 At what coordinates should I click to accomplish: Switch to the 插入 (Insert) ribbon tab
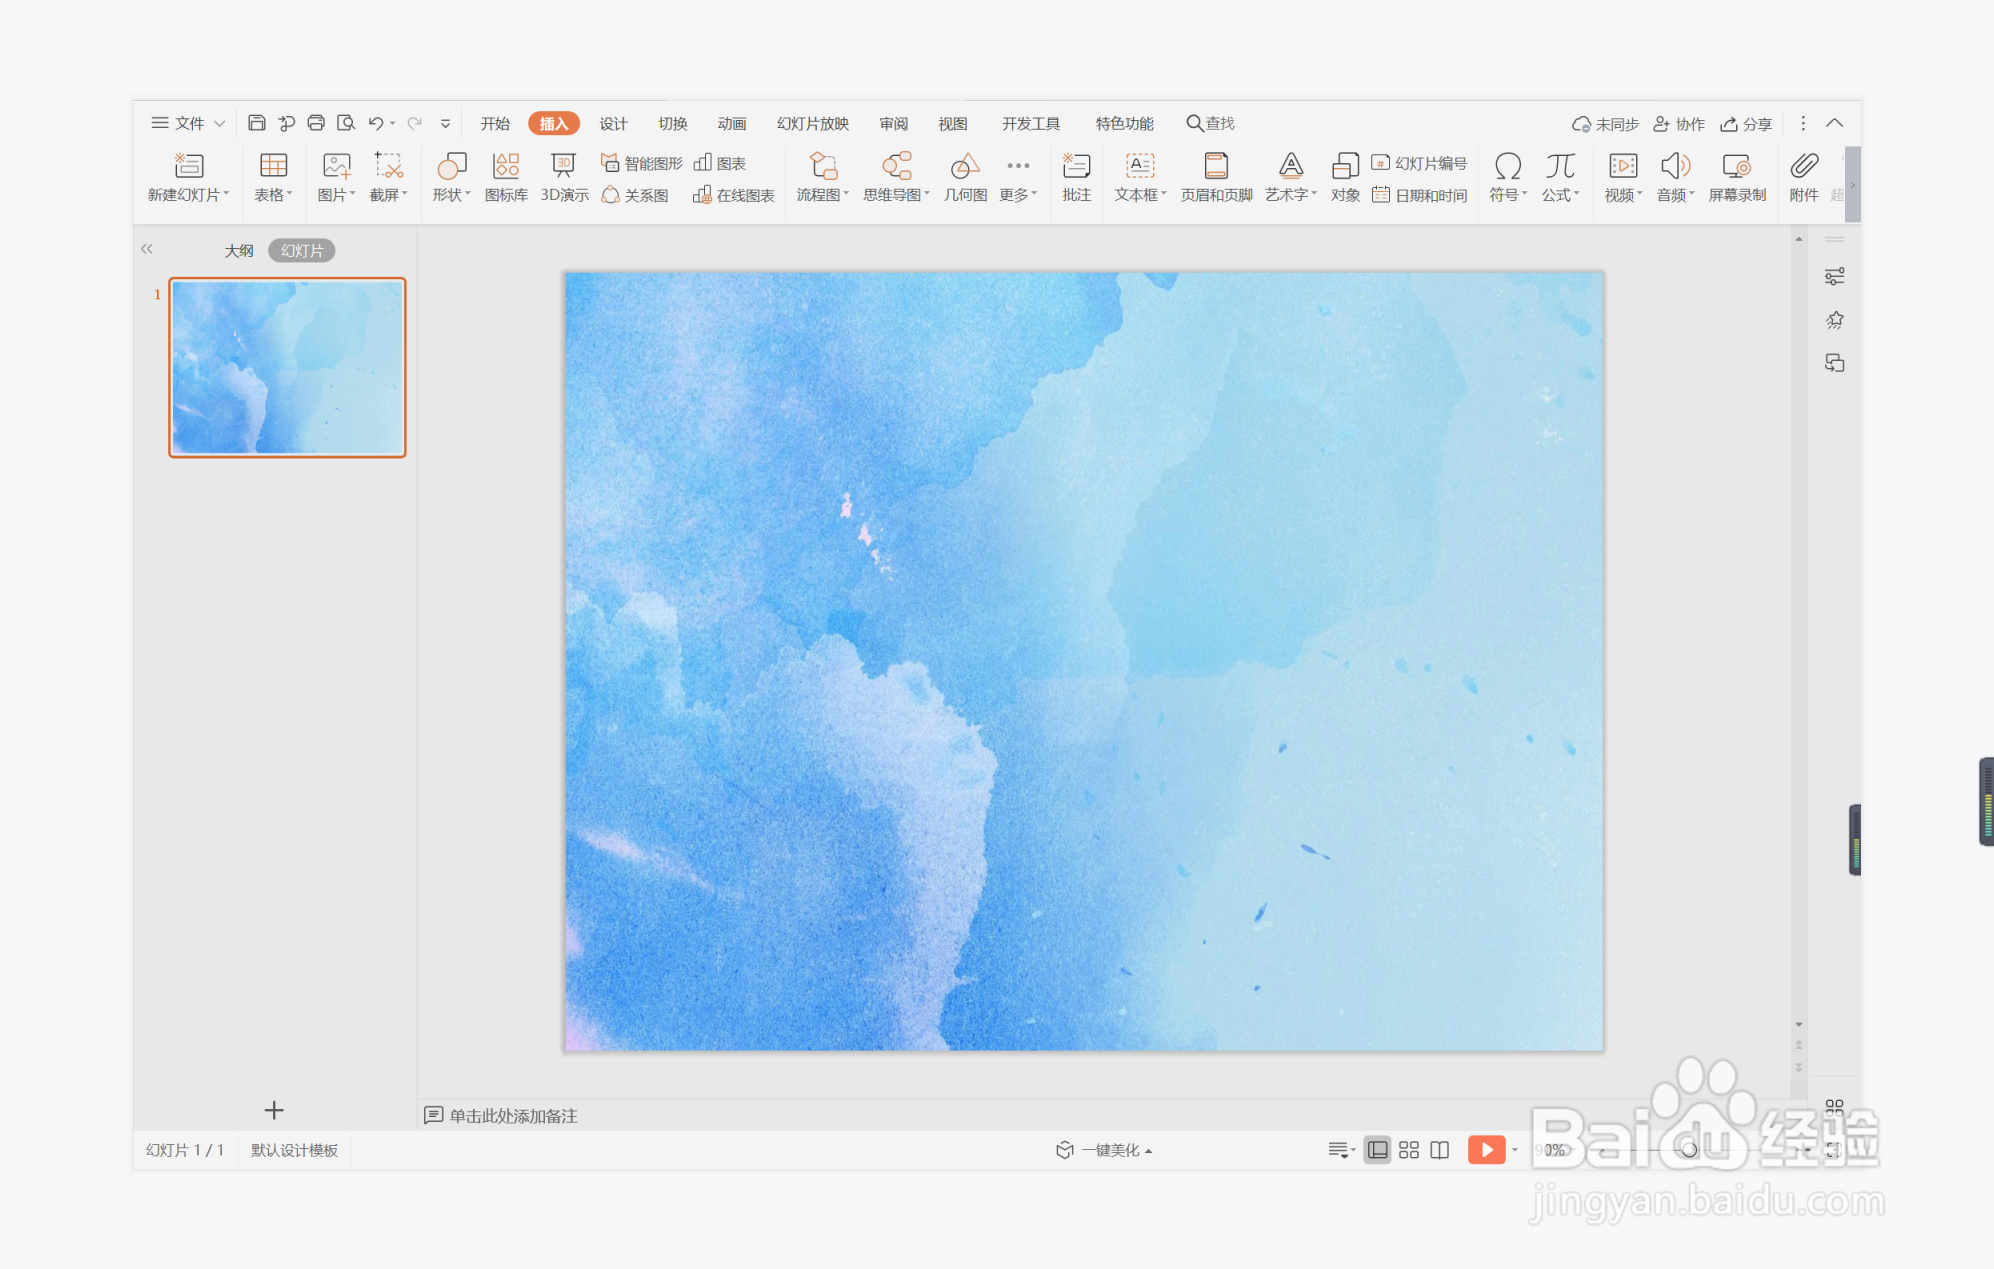click(555, 124)
